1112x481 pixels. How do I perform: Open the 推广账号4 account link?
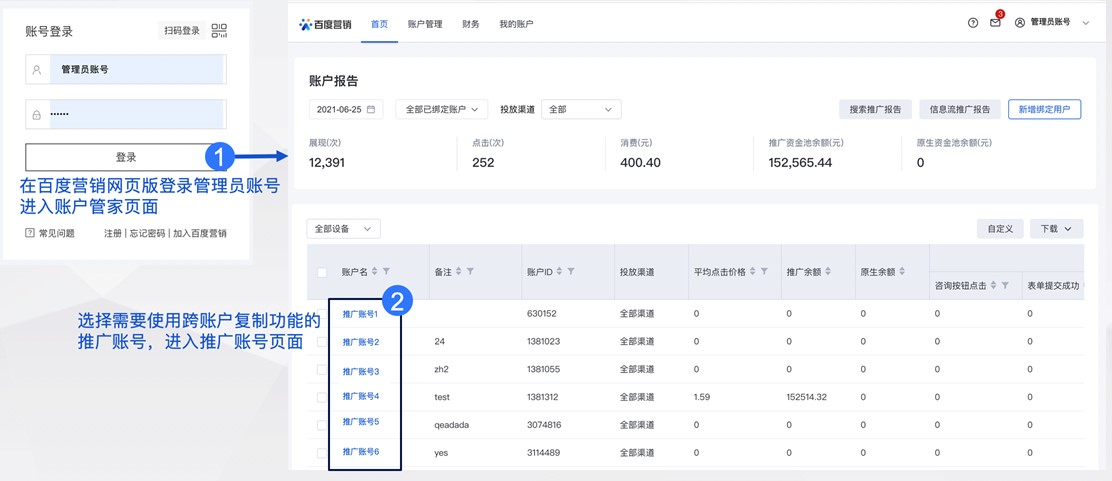coord(361,397)
